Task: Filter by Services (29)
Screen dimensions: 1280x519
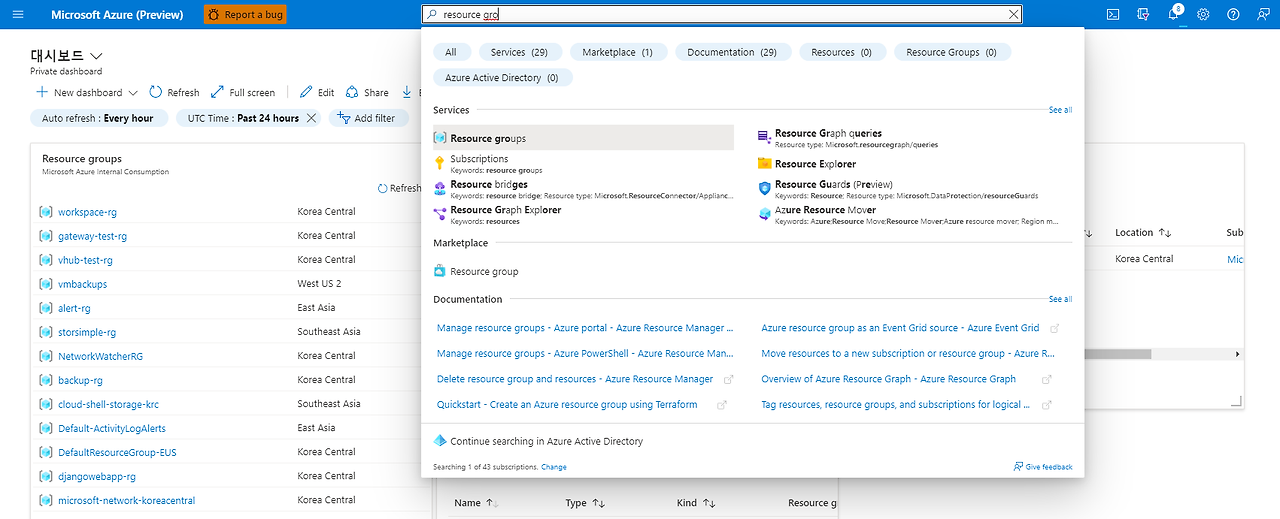Action: 519,52
